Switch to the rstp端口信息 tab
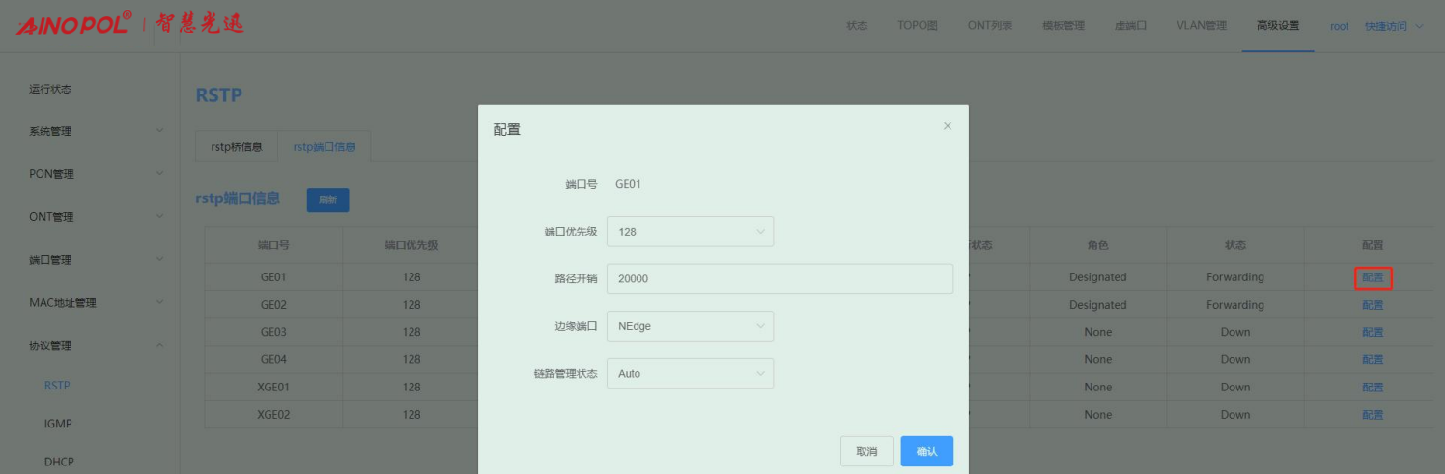This screenshot has height=474, width=1445. point(324,147)
